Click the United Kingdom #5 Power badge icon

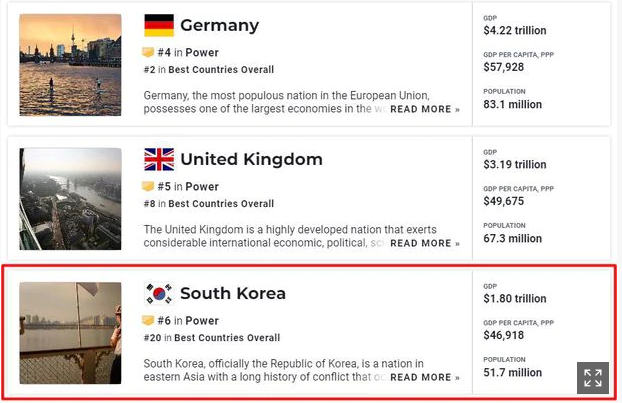pos(149,186)
